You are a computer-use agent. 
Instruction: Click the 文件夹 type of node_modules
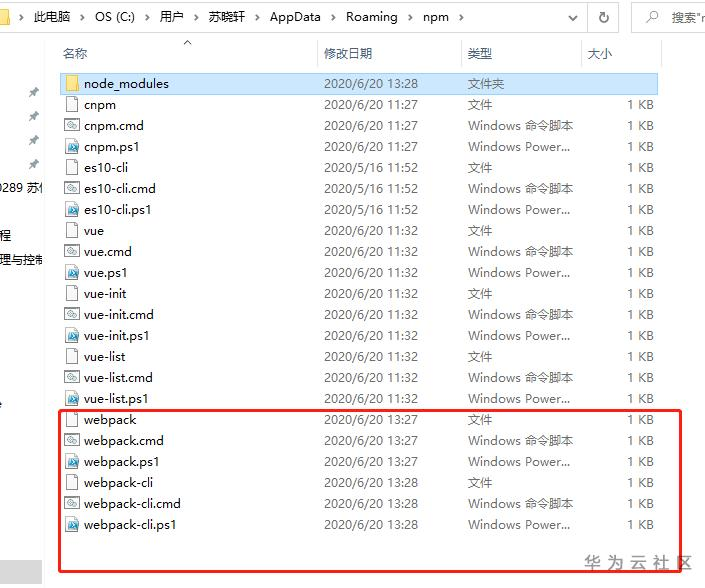(486, 84)
